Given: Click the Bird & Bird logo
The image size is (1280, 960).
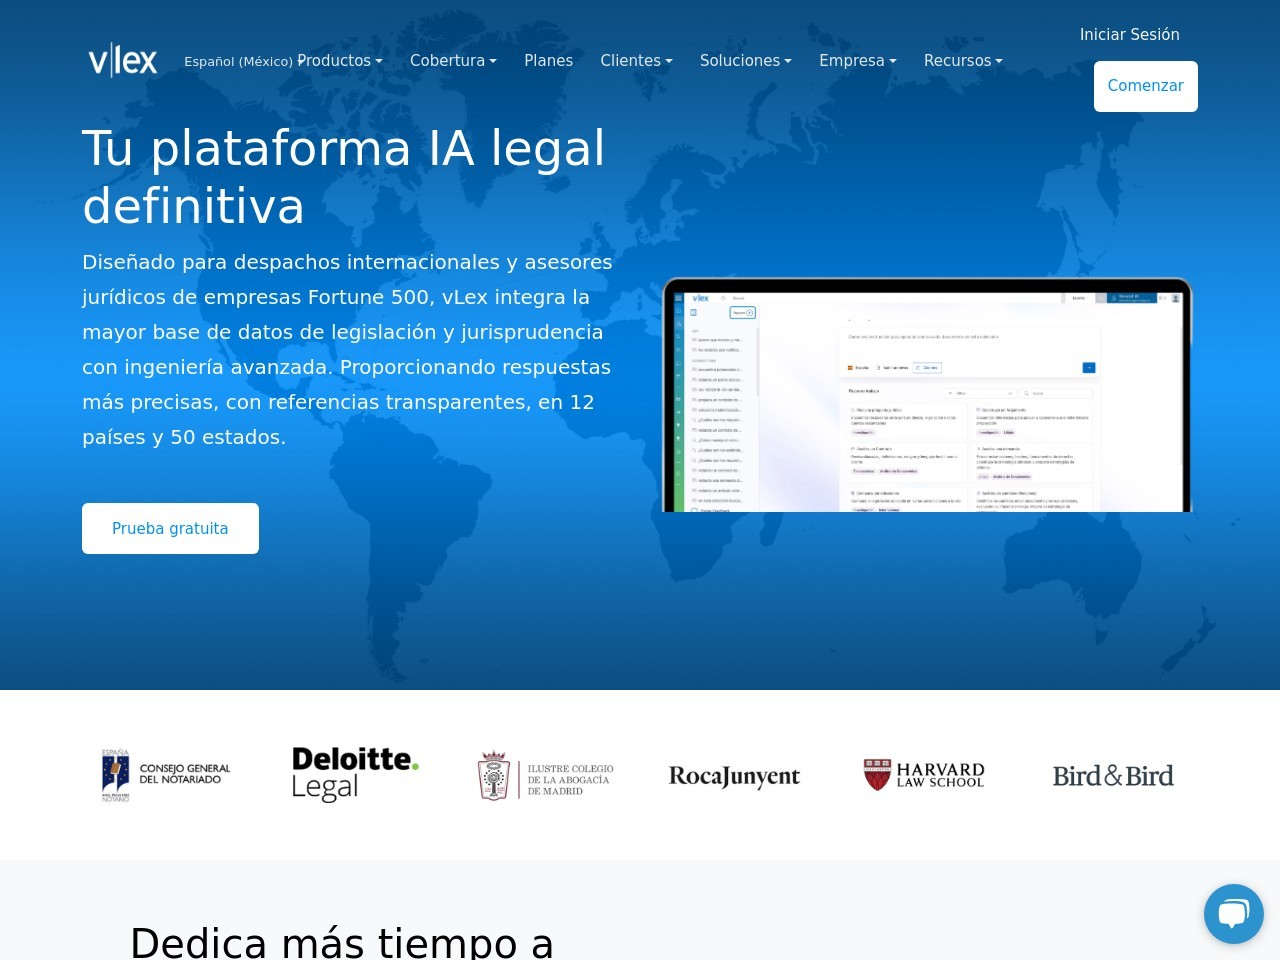Looking at the screenshot, I should (1113, 776).
